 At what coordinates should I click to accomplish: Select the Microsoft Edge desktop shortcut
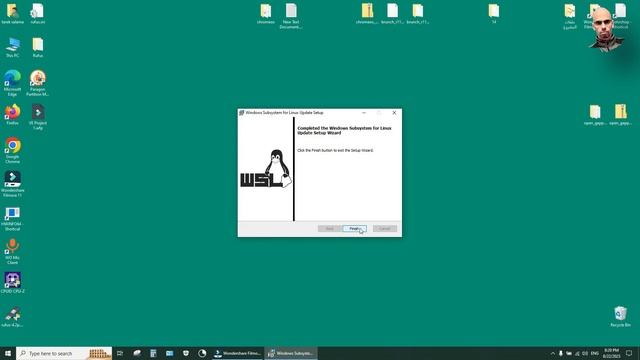pyautogui.click(x=12, y=83)
